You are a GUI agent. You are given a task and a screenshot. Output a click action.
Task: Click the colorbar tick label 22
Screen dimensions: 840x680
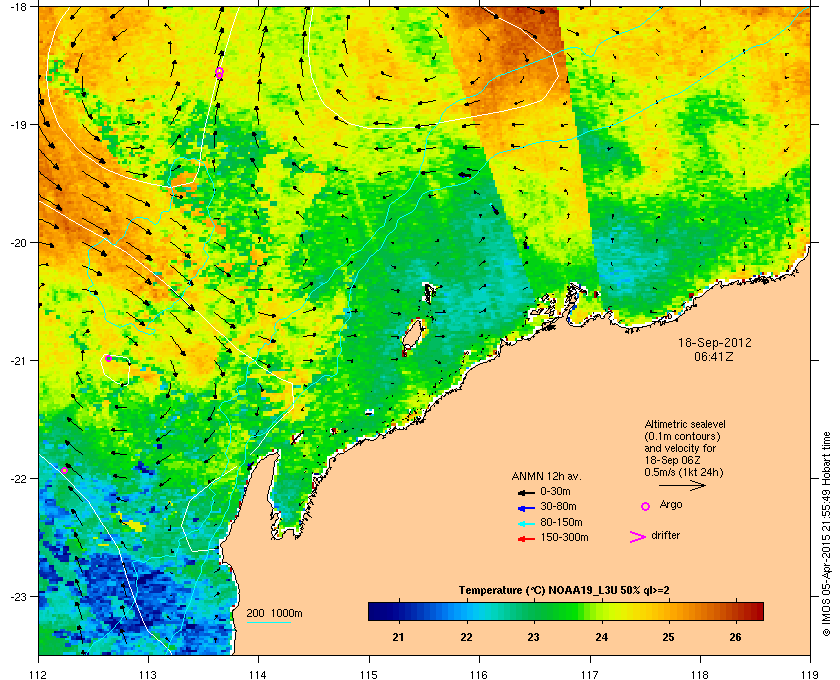click(466, 637)
